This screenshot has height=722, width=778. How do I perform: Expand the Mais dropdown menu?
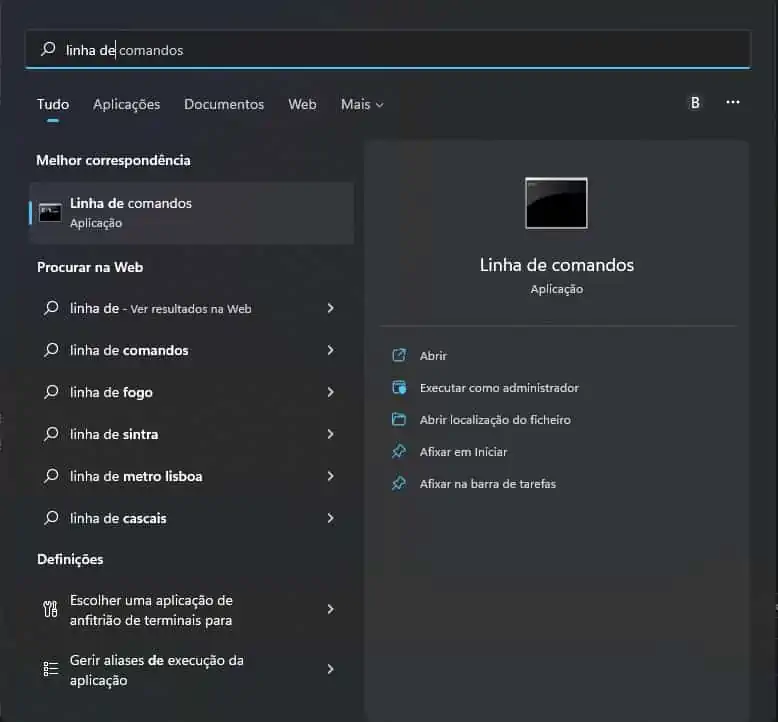362,104
